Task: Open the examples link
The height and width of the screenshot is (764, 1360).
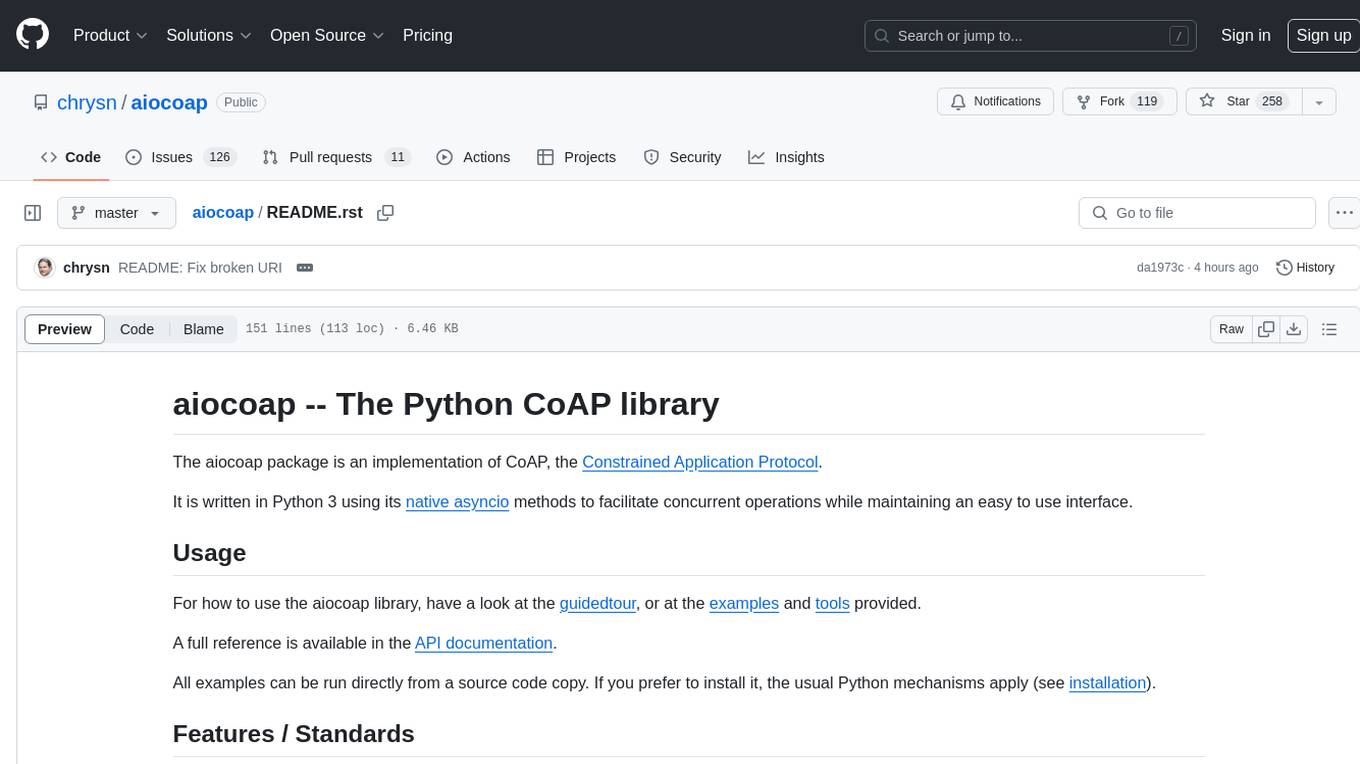Action: (x=744, y=604)
